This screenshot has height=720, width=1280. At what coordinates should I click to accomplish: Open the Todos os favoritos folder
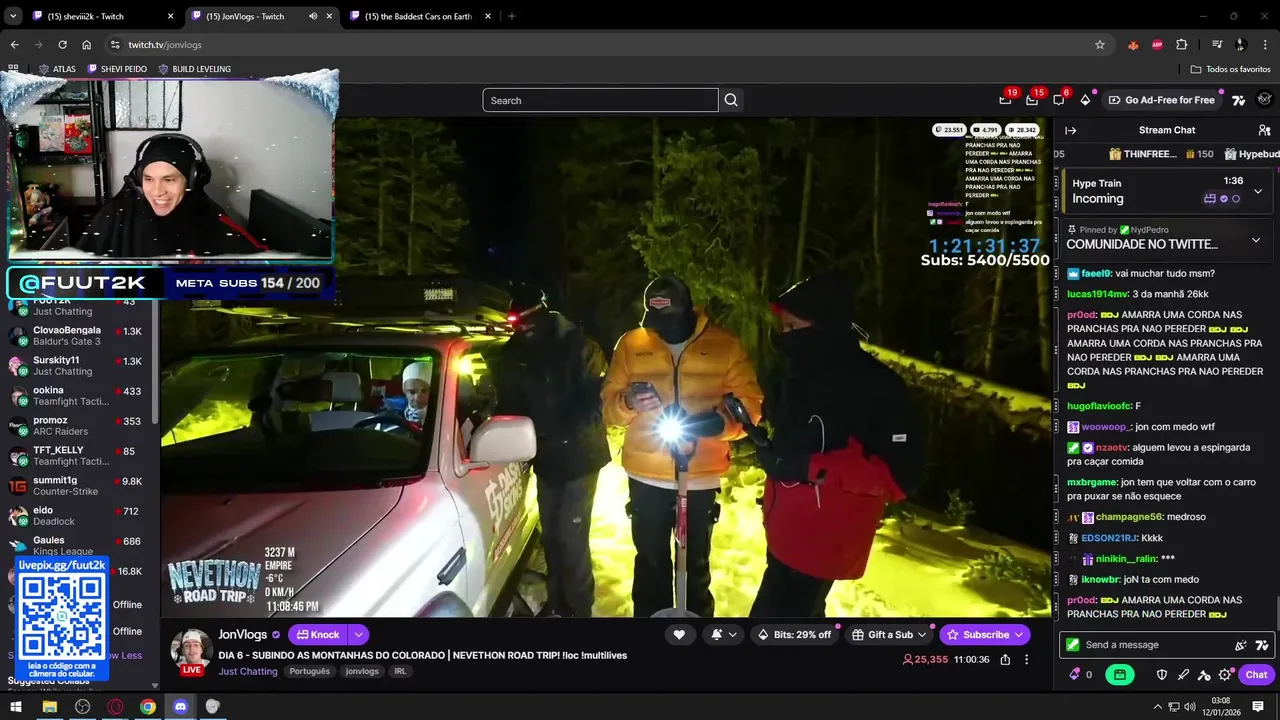tap(1231, 69)
